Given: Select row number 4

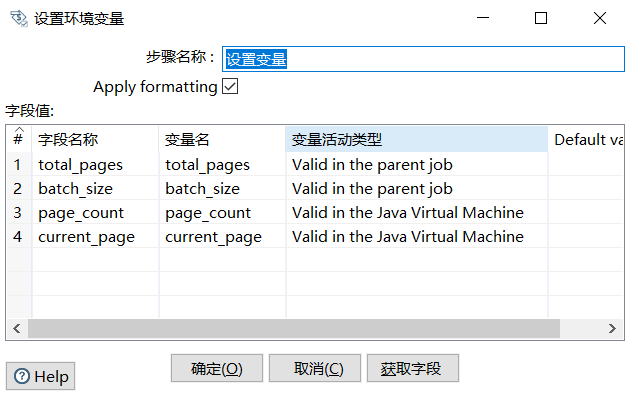Looking at the screenshot, I should [18, 236].
